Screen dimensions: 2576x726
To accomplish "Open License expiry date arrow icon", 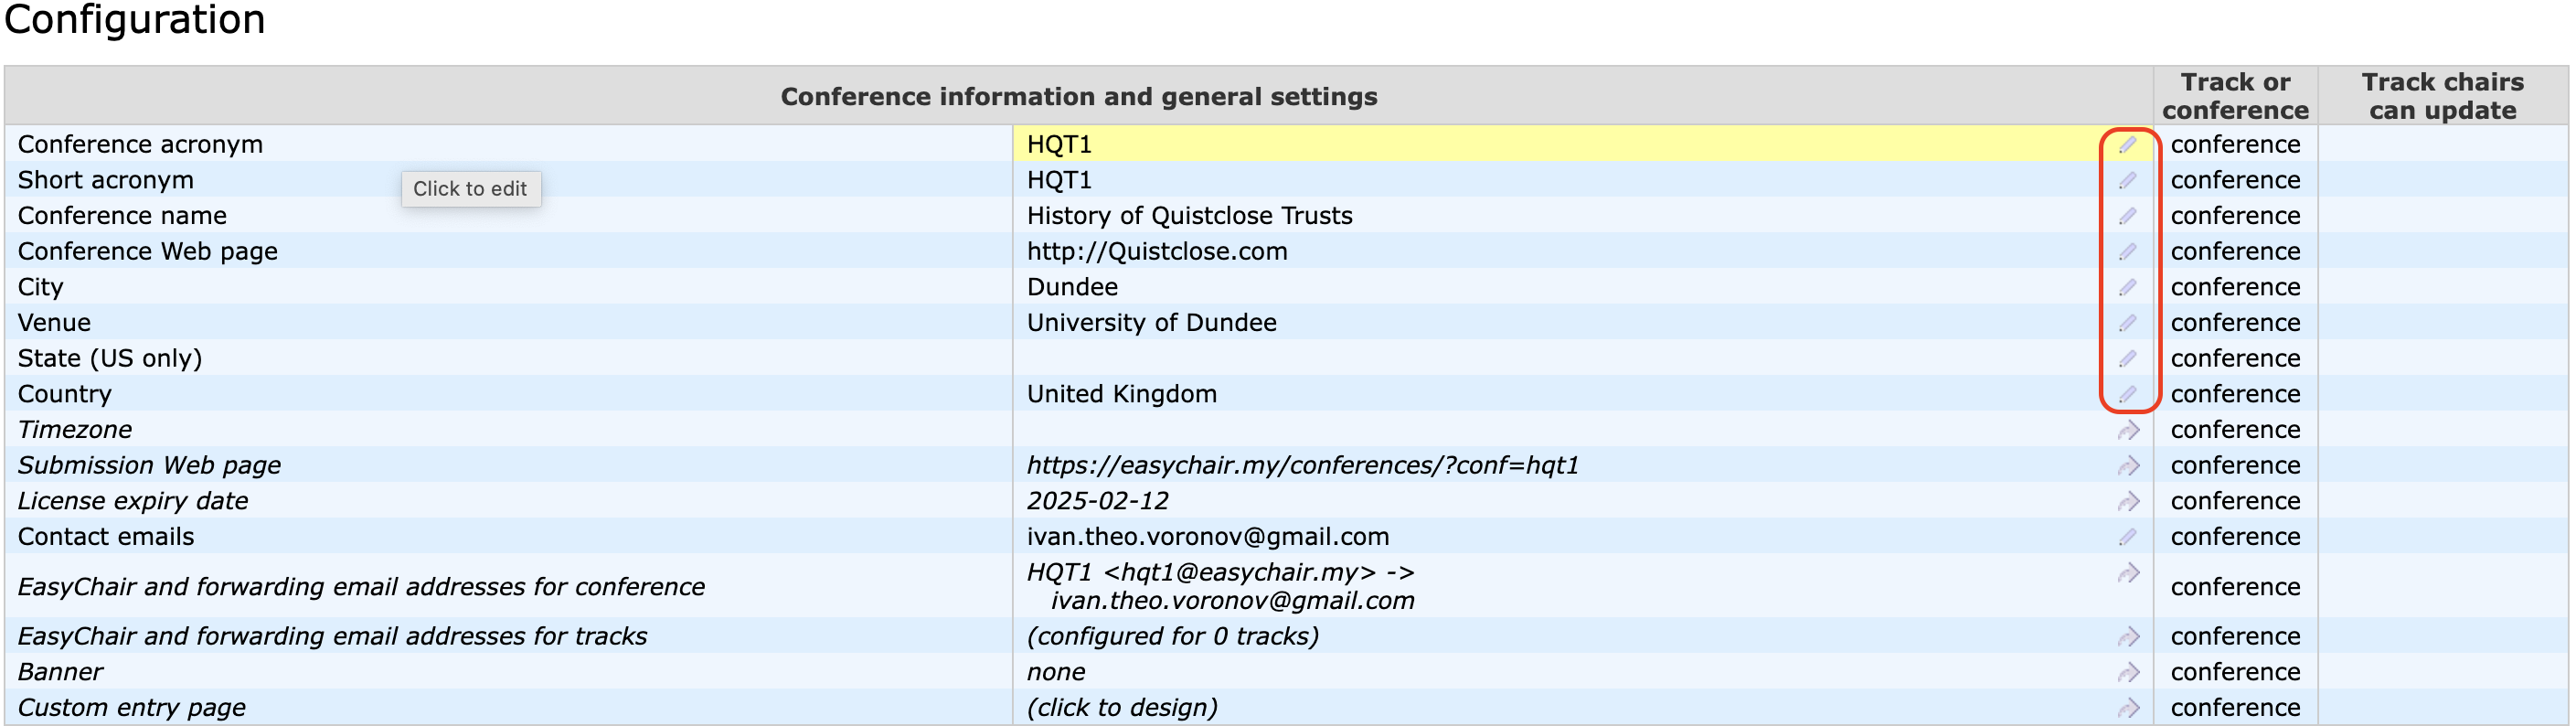I will [2128, 502].
